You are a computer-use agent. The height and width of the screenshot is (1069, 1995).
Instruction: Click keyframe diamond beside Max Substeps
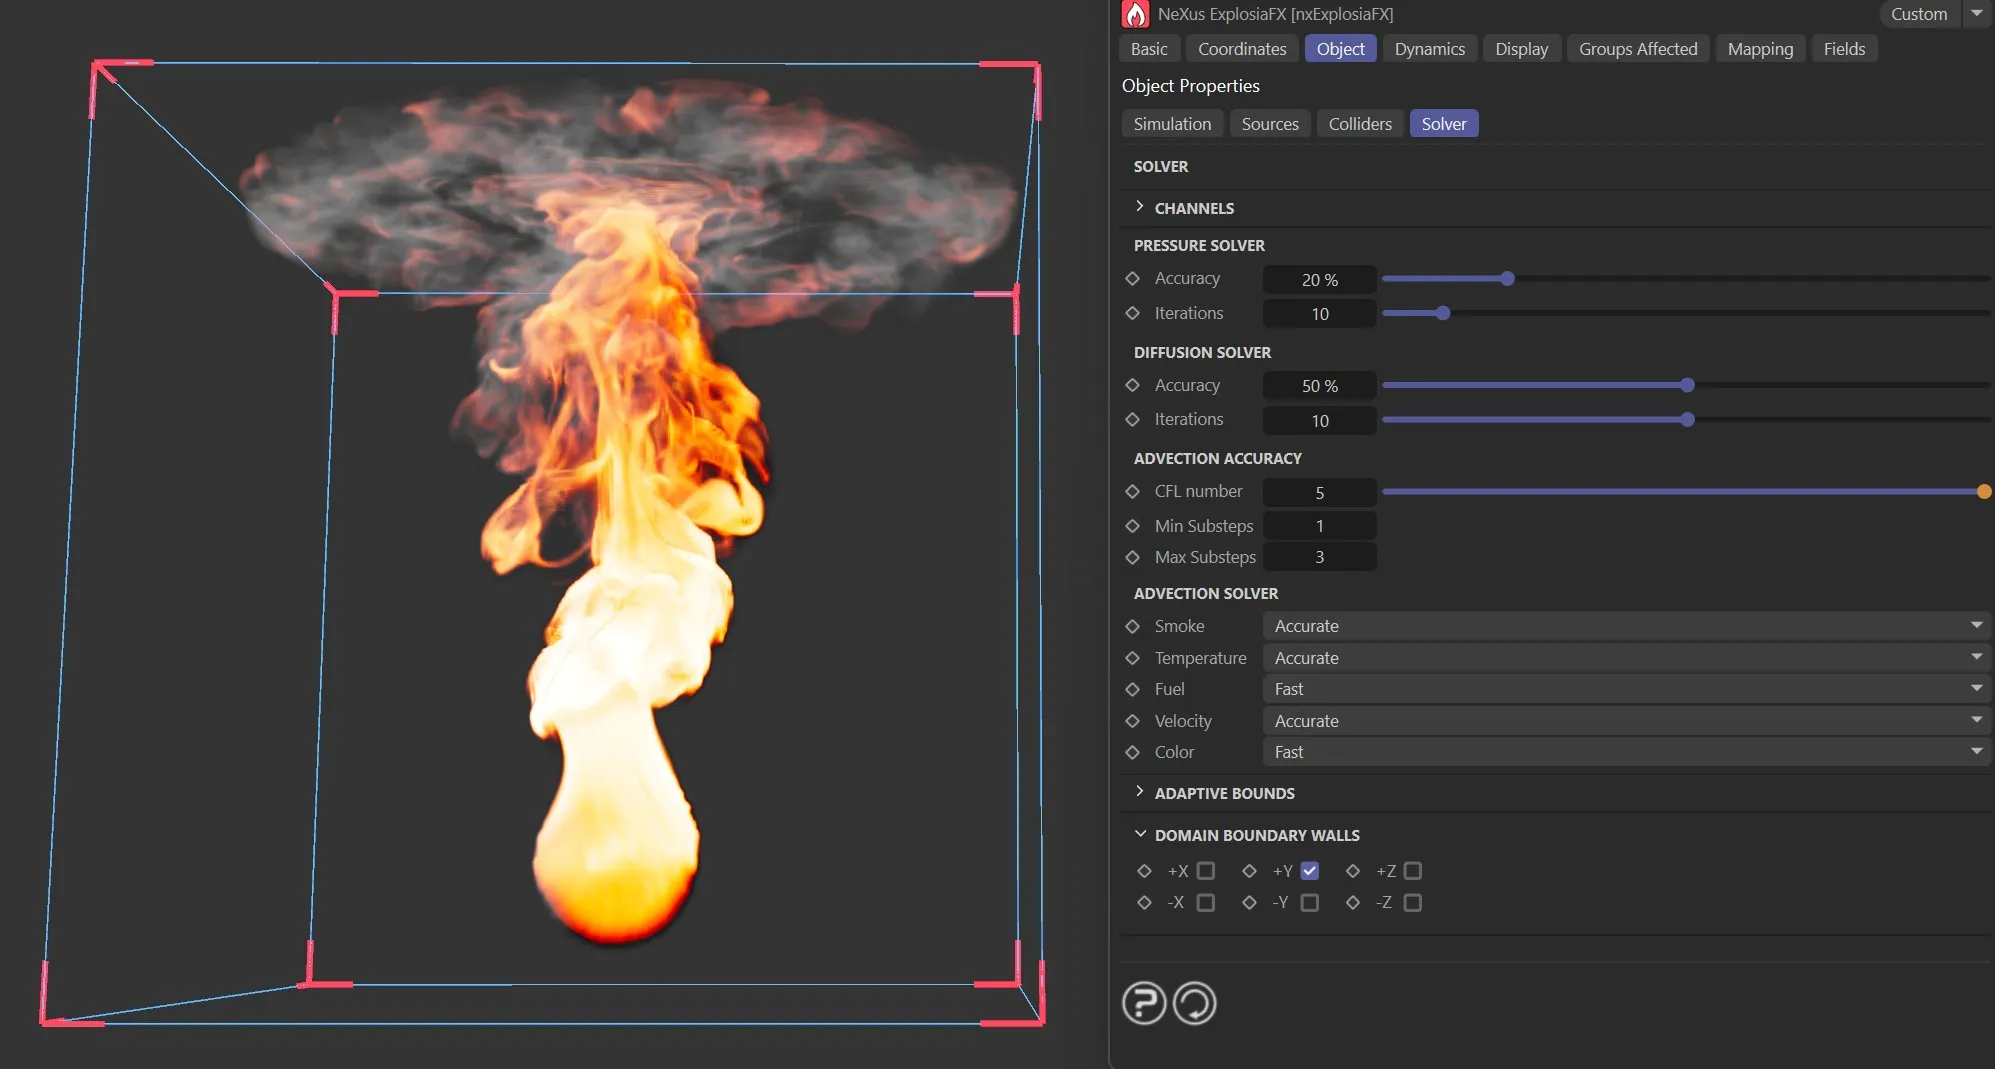point(1133,557)
